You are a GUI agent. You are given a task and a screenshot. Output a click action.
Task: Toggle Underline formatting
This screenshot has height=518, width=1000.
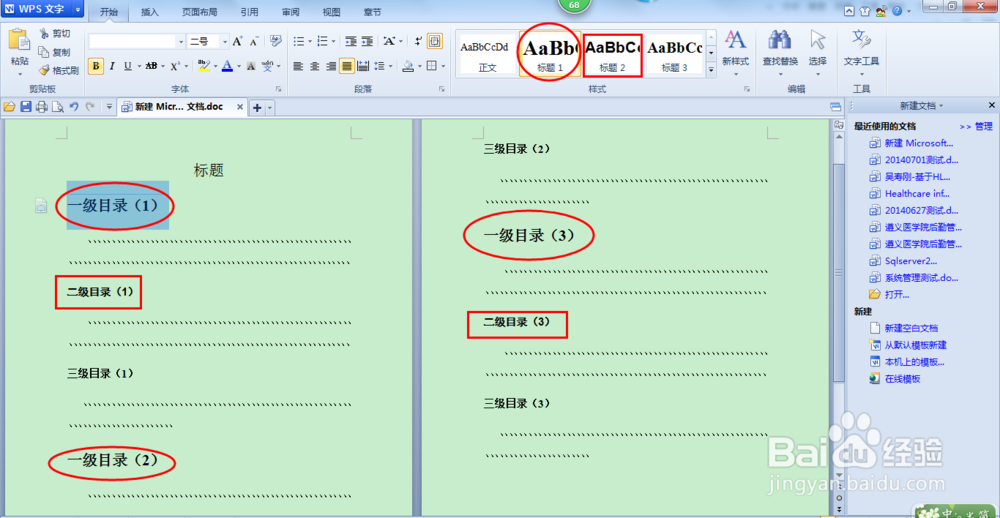point(128,66)
